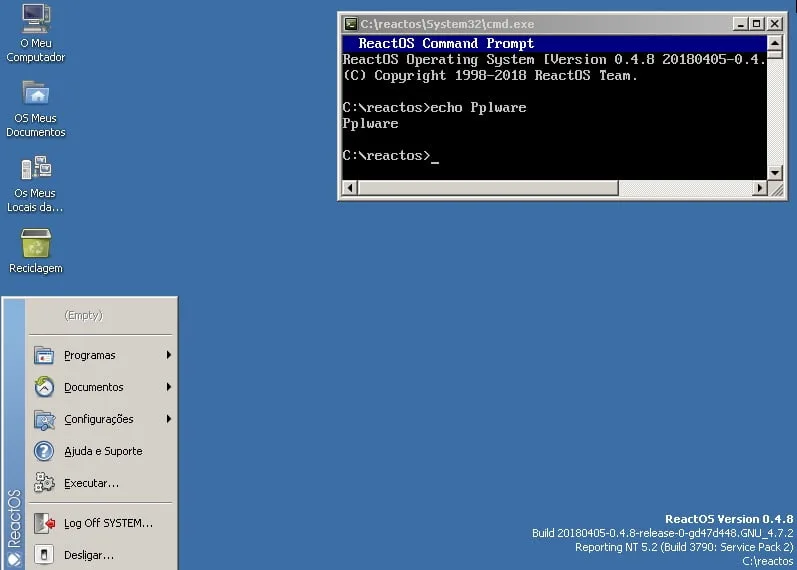Screen dimensions: 797x570
Task: Minimize the cmd.exe window
Action: pyautogui.click(x=741, y=23)
